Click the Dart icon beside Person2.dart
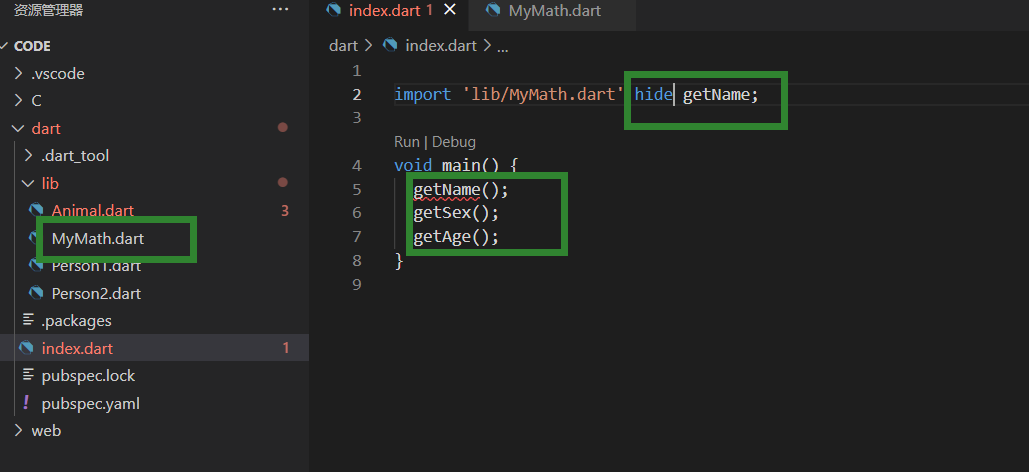Screen dimensions: 1029x472 coord(36,293)
